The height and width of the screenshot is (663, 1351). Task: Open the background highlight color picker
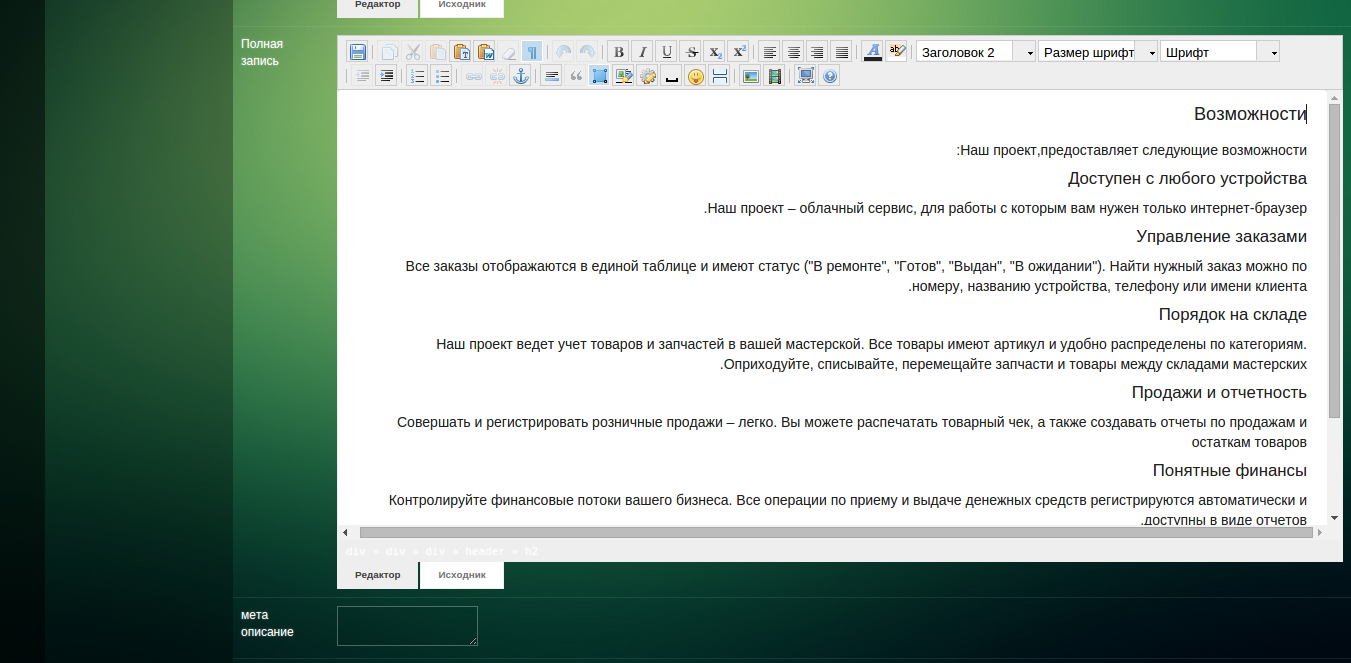coord(896,52)
